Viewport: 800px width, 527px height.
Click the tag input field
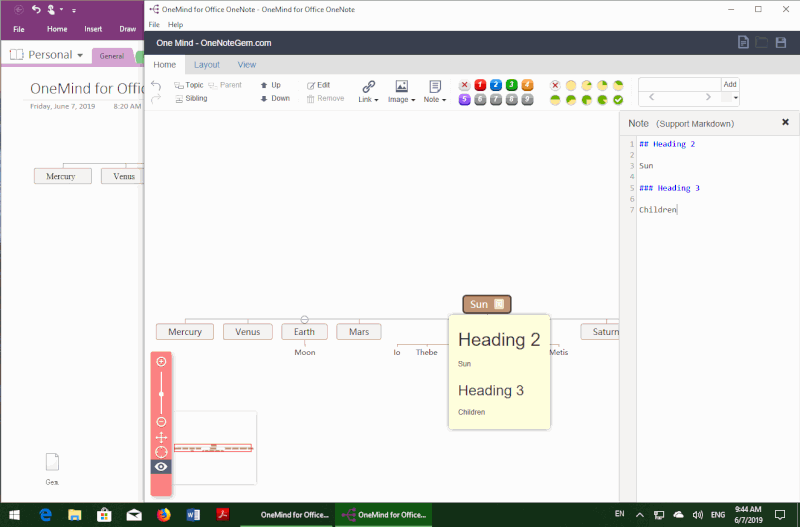point(680,84)
